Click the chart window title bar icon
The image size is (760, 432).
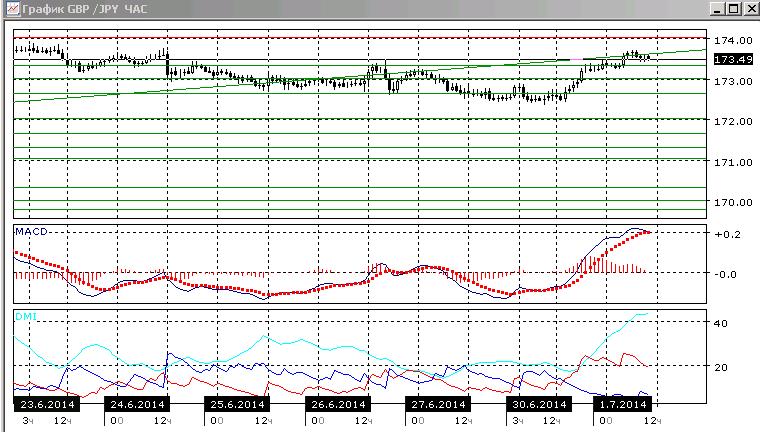point(13,8)
